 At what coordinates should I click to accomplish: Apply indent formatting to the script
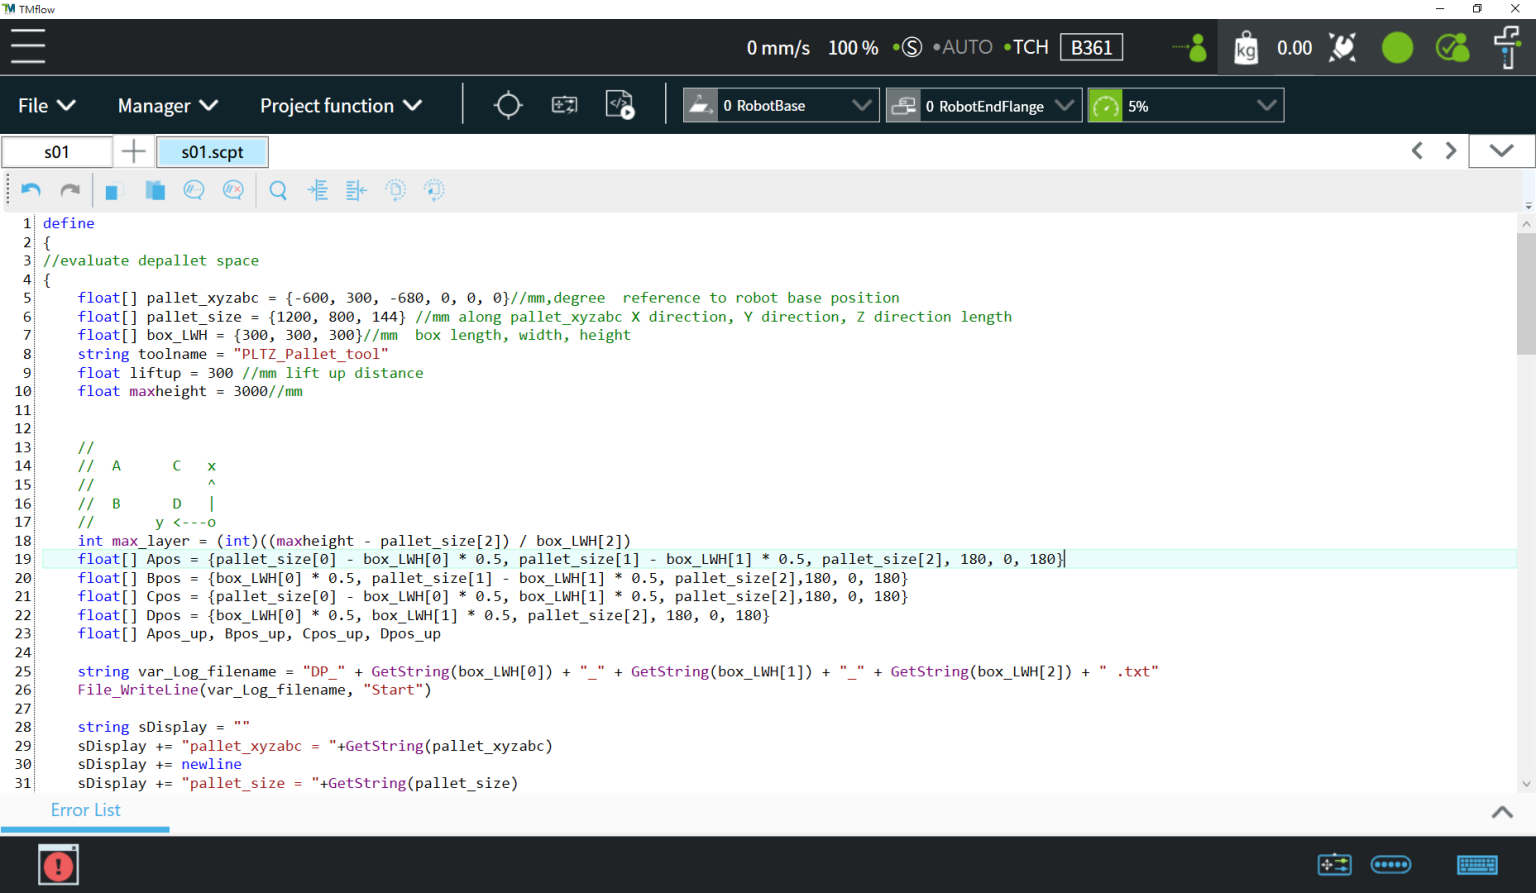pos(318,190)
